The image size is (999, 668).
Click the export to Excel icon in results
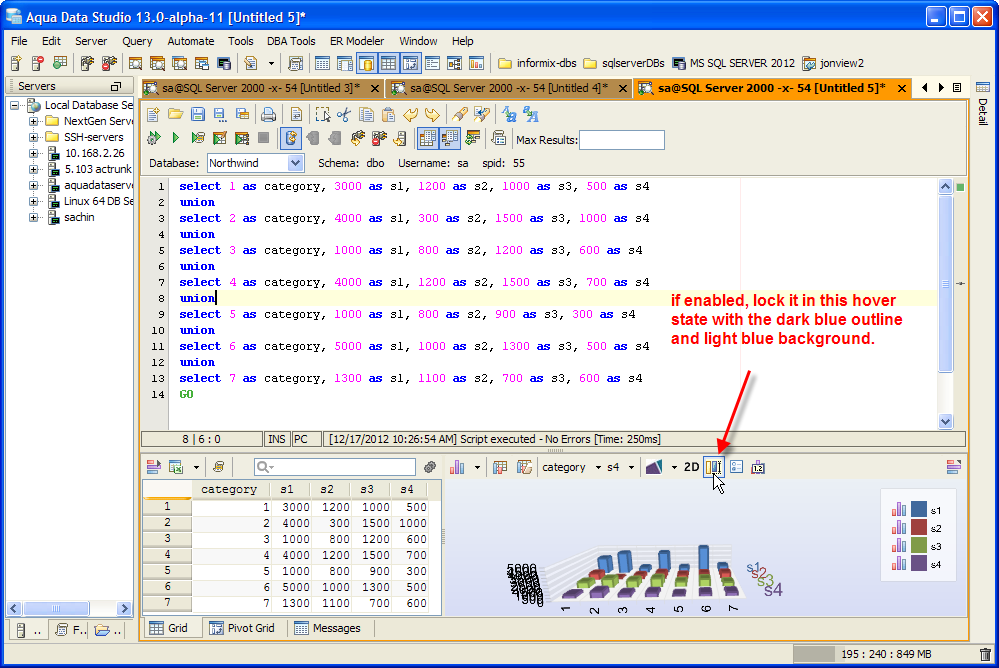[176, 467]
